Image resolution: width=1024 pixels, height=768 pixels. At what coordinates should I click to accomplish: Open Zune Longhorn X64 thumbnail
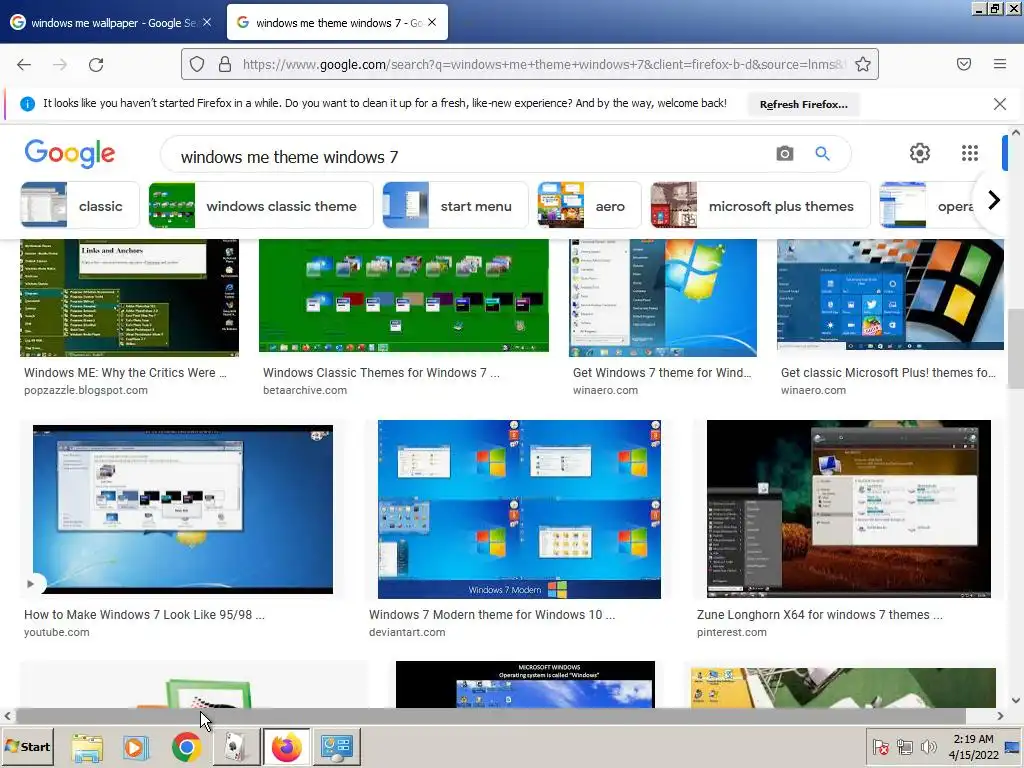(x=849, y=509)
